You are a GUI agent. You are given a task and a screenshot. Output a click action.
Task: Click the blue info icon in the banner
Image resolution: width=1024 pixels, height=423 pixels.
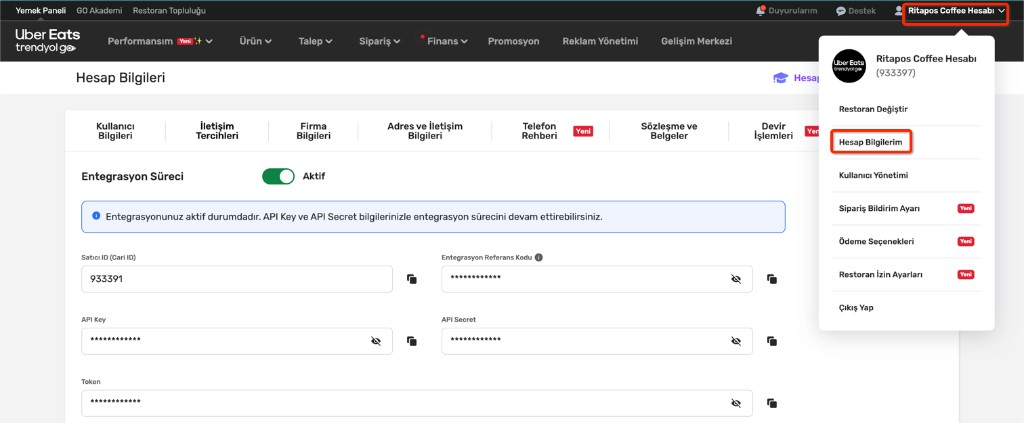[x=96, y=215]
